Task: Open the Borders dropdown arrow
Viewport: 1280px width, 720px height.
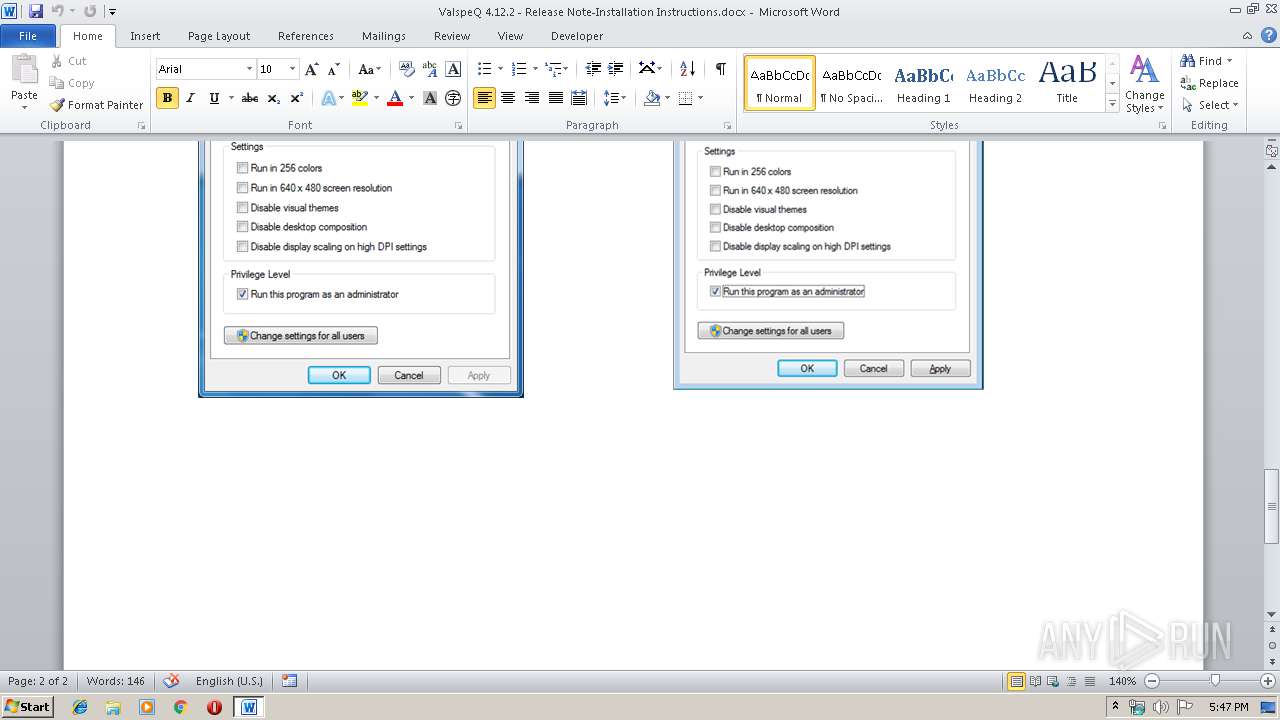Action: point(700,98)
